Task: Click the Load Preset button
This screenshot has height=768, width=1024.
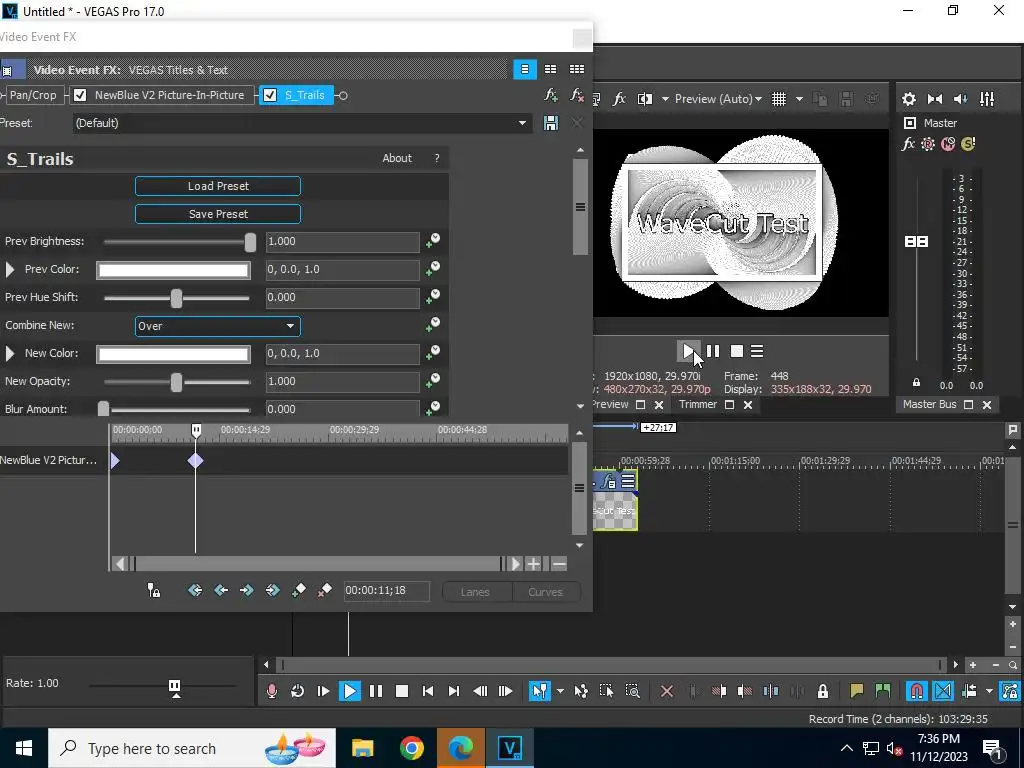Action: [x=217, y=186]
